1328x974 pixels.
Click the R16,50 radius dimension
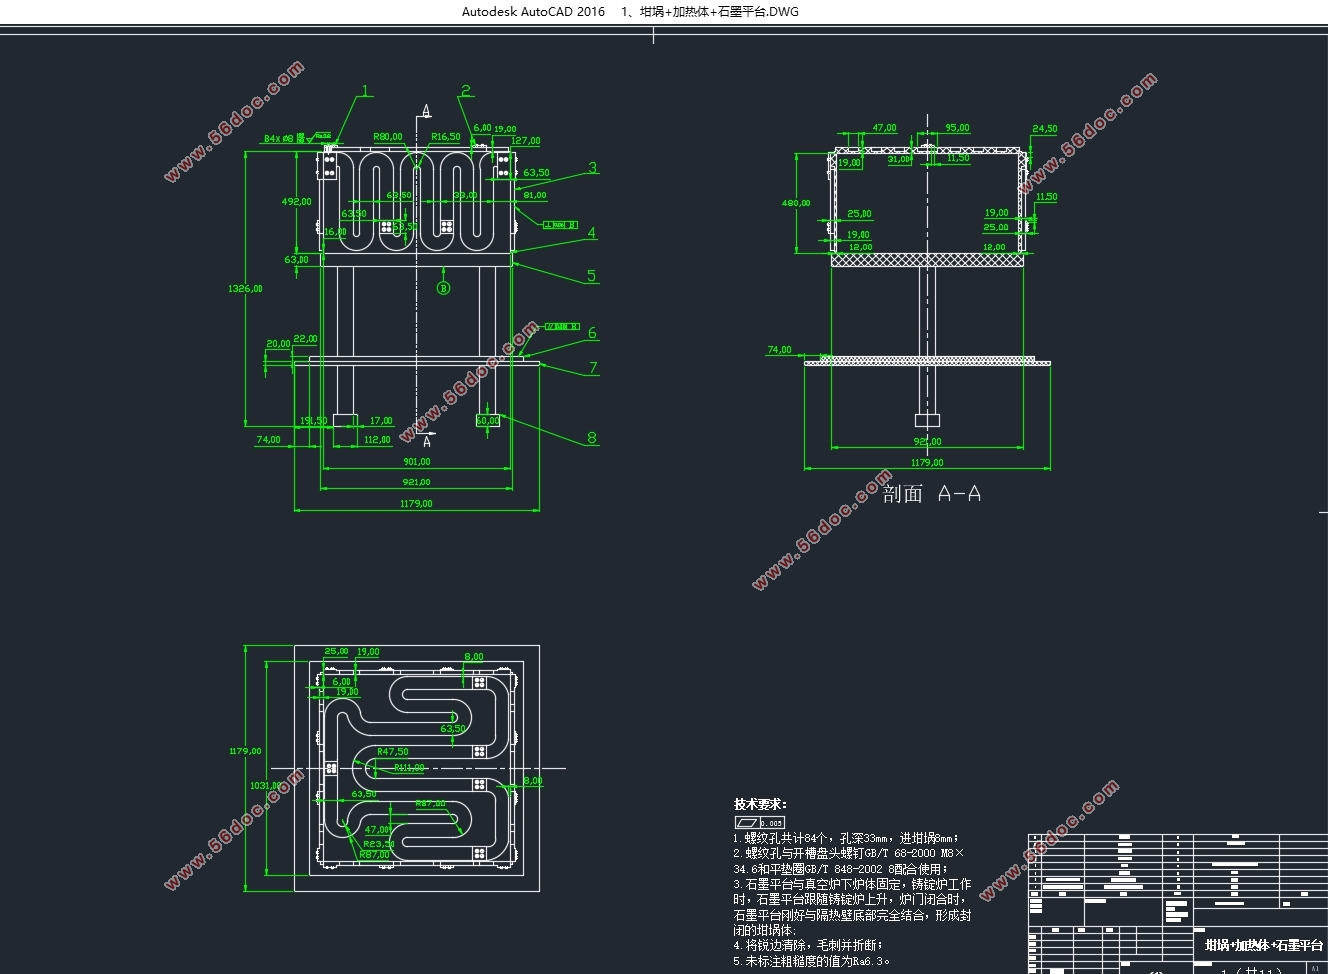(x=446, y=136)
